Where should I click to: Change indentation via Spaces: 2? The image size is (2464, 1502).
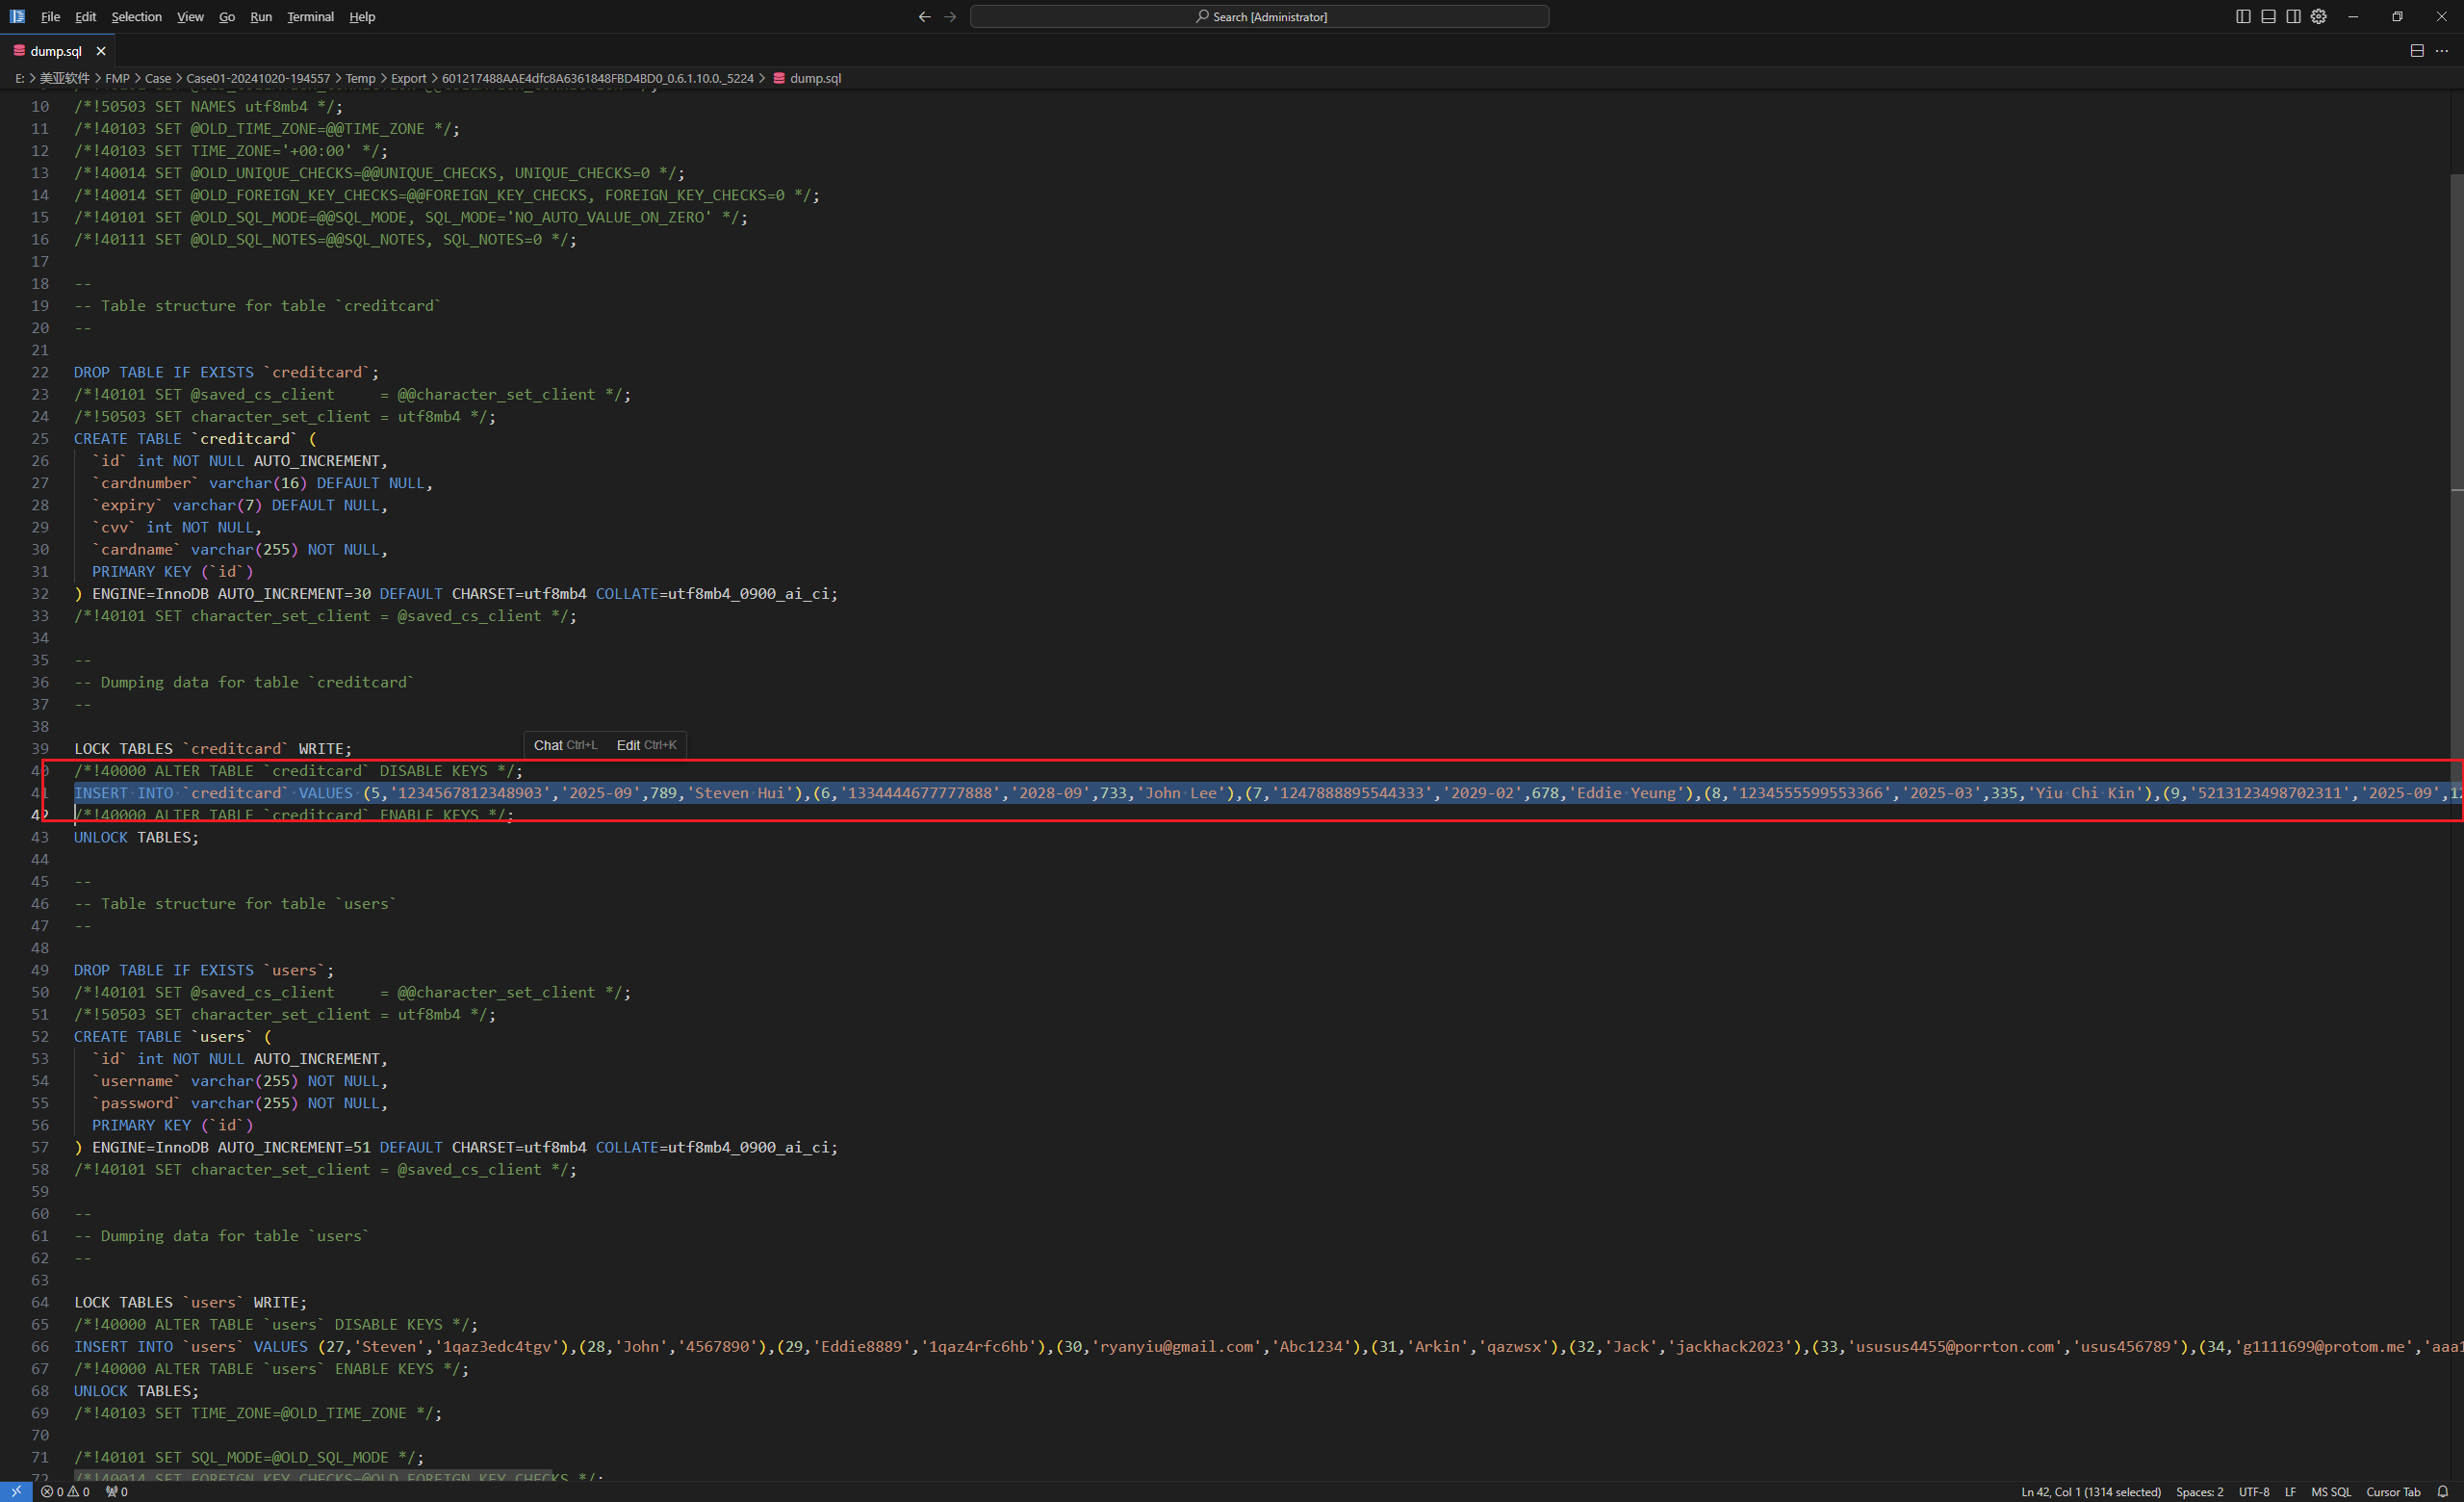click(2199, 1491)
